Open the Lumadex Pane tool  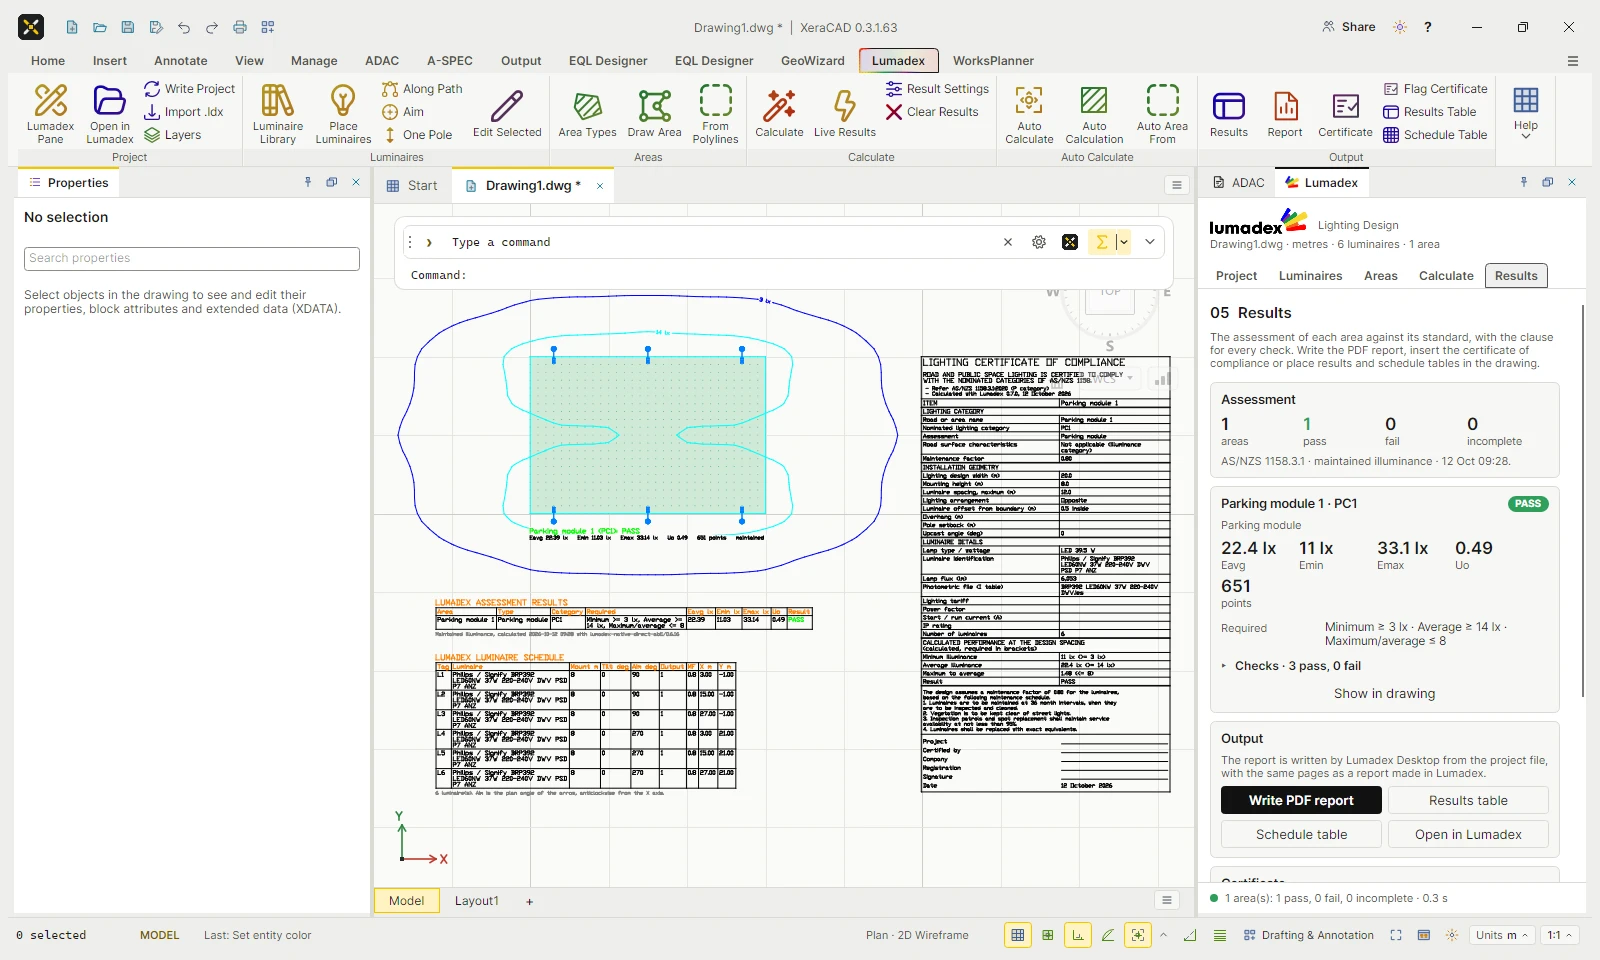50,113
